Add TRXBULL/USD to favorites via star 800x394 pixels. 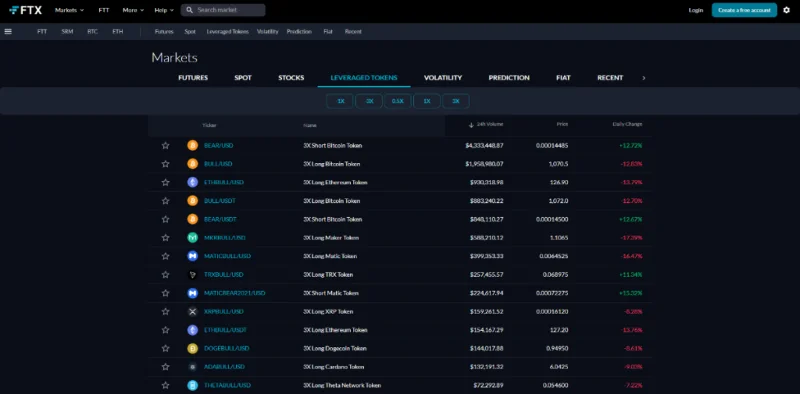165,275
